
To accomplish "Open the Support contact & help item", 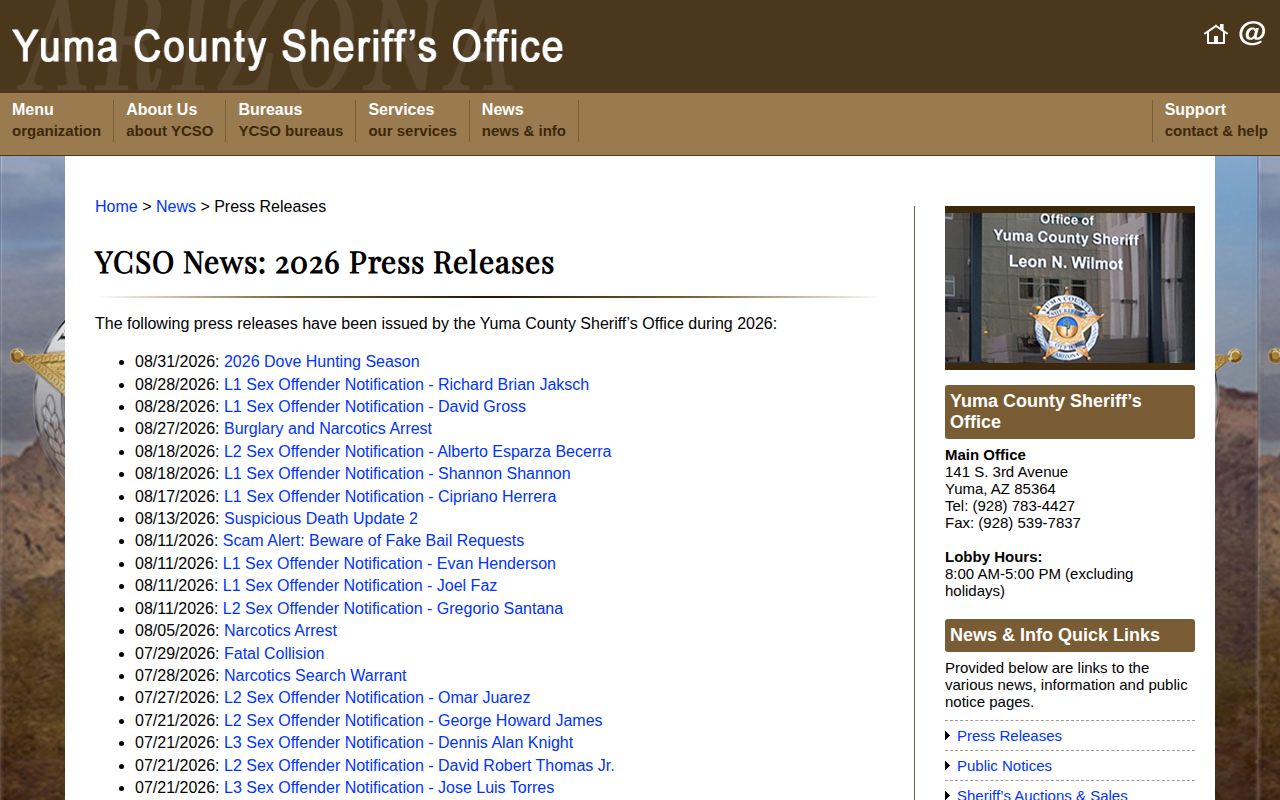I will click(1215, 120).
